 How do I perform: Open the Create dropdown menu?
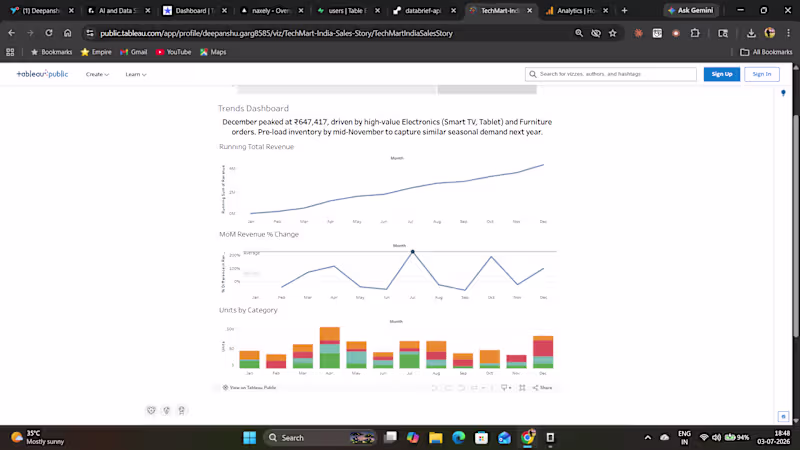[x=97, y=74]
